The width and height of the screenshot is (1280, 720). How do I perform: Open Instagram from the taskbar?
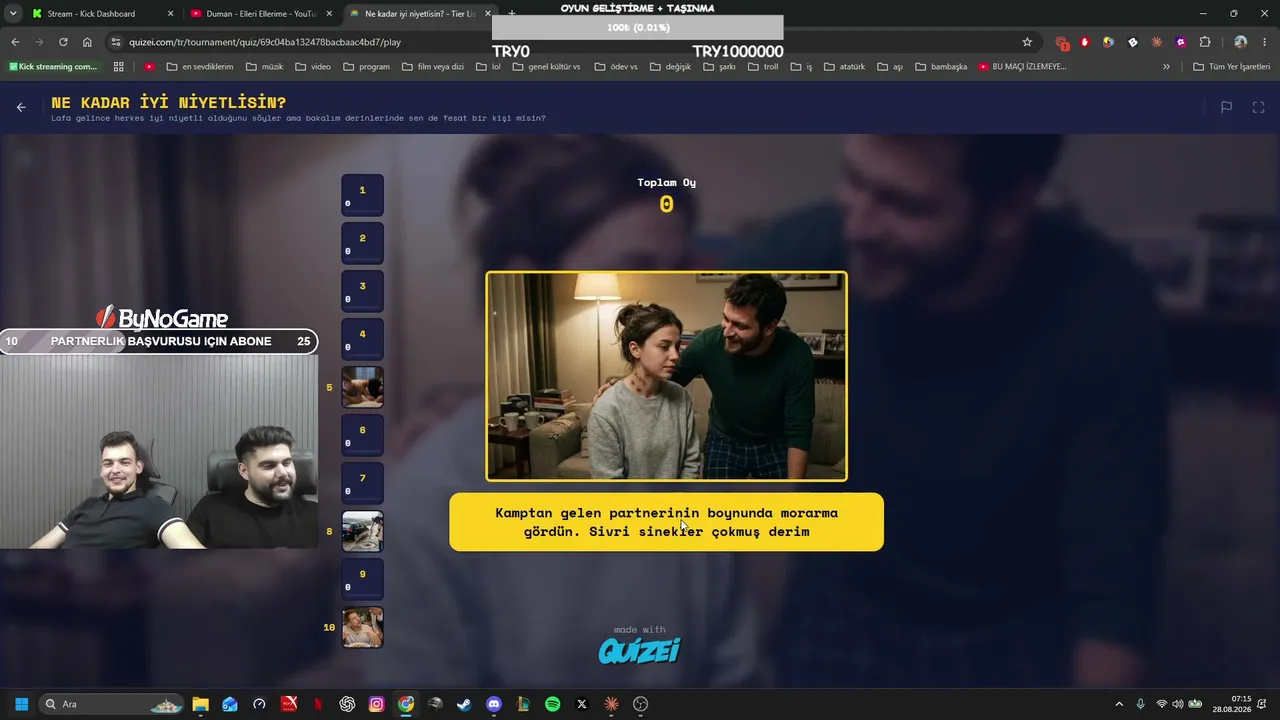coord(376,704)
